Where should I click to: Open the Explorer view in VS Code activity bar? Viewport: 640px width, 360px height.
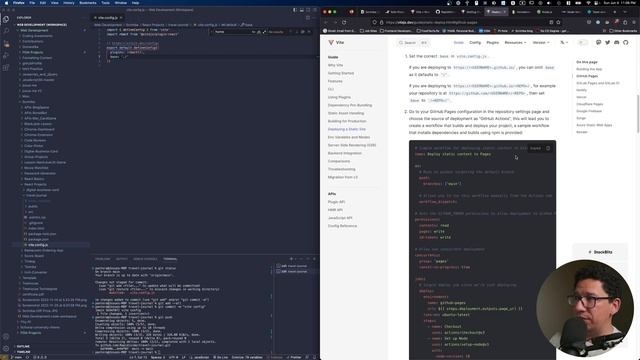tap(6, 19)
